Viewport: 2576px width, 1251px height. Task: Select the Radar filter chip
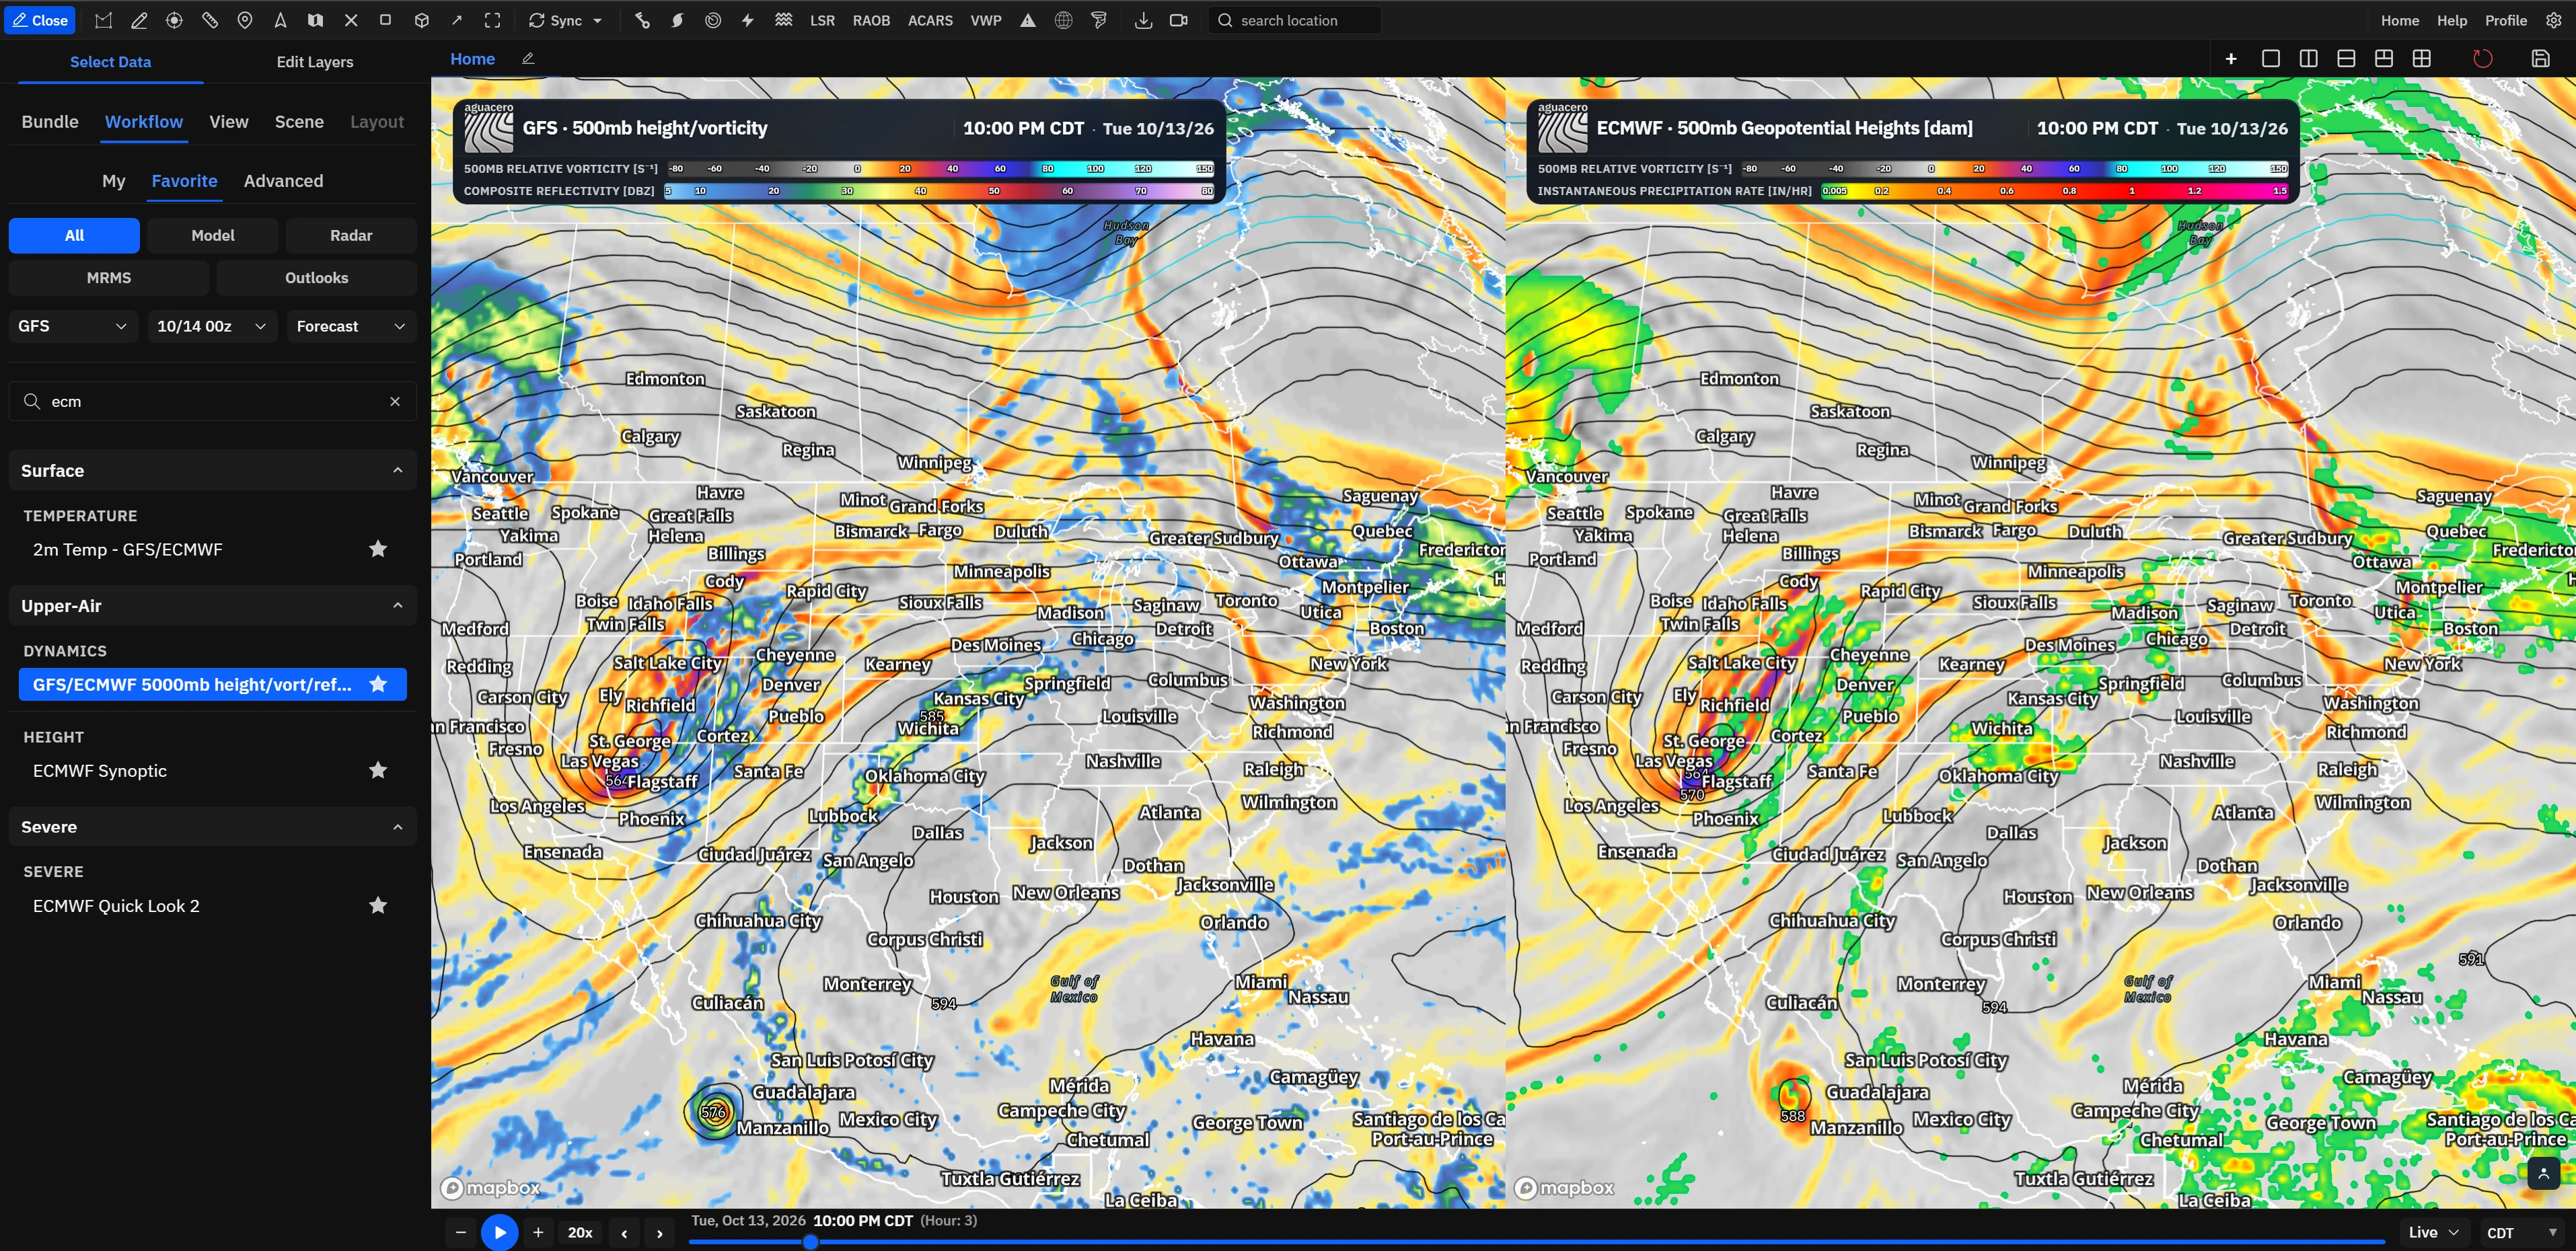click(351, 235)
